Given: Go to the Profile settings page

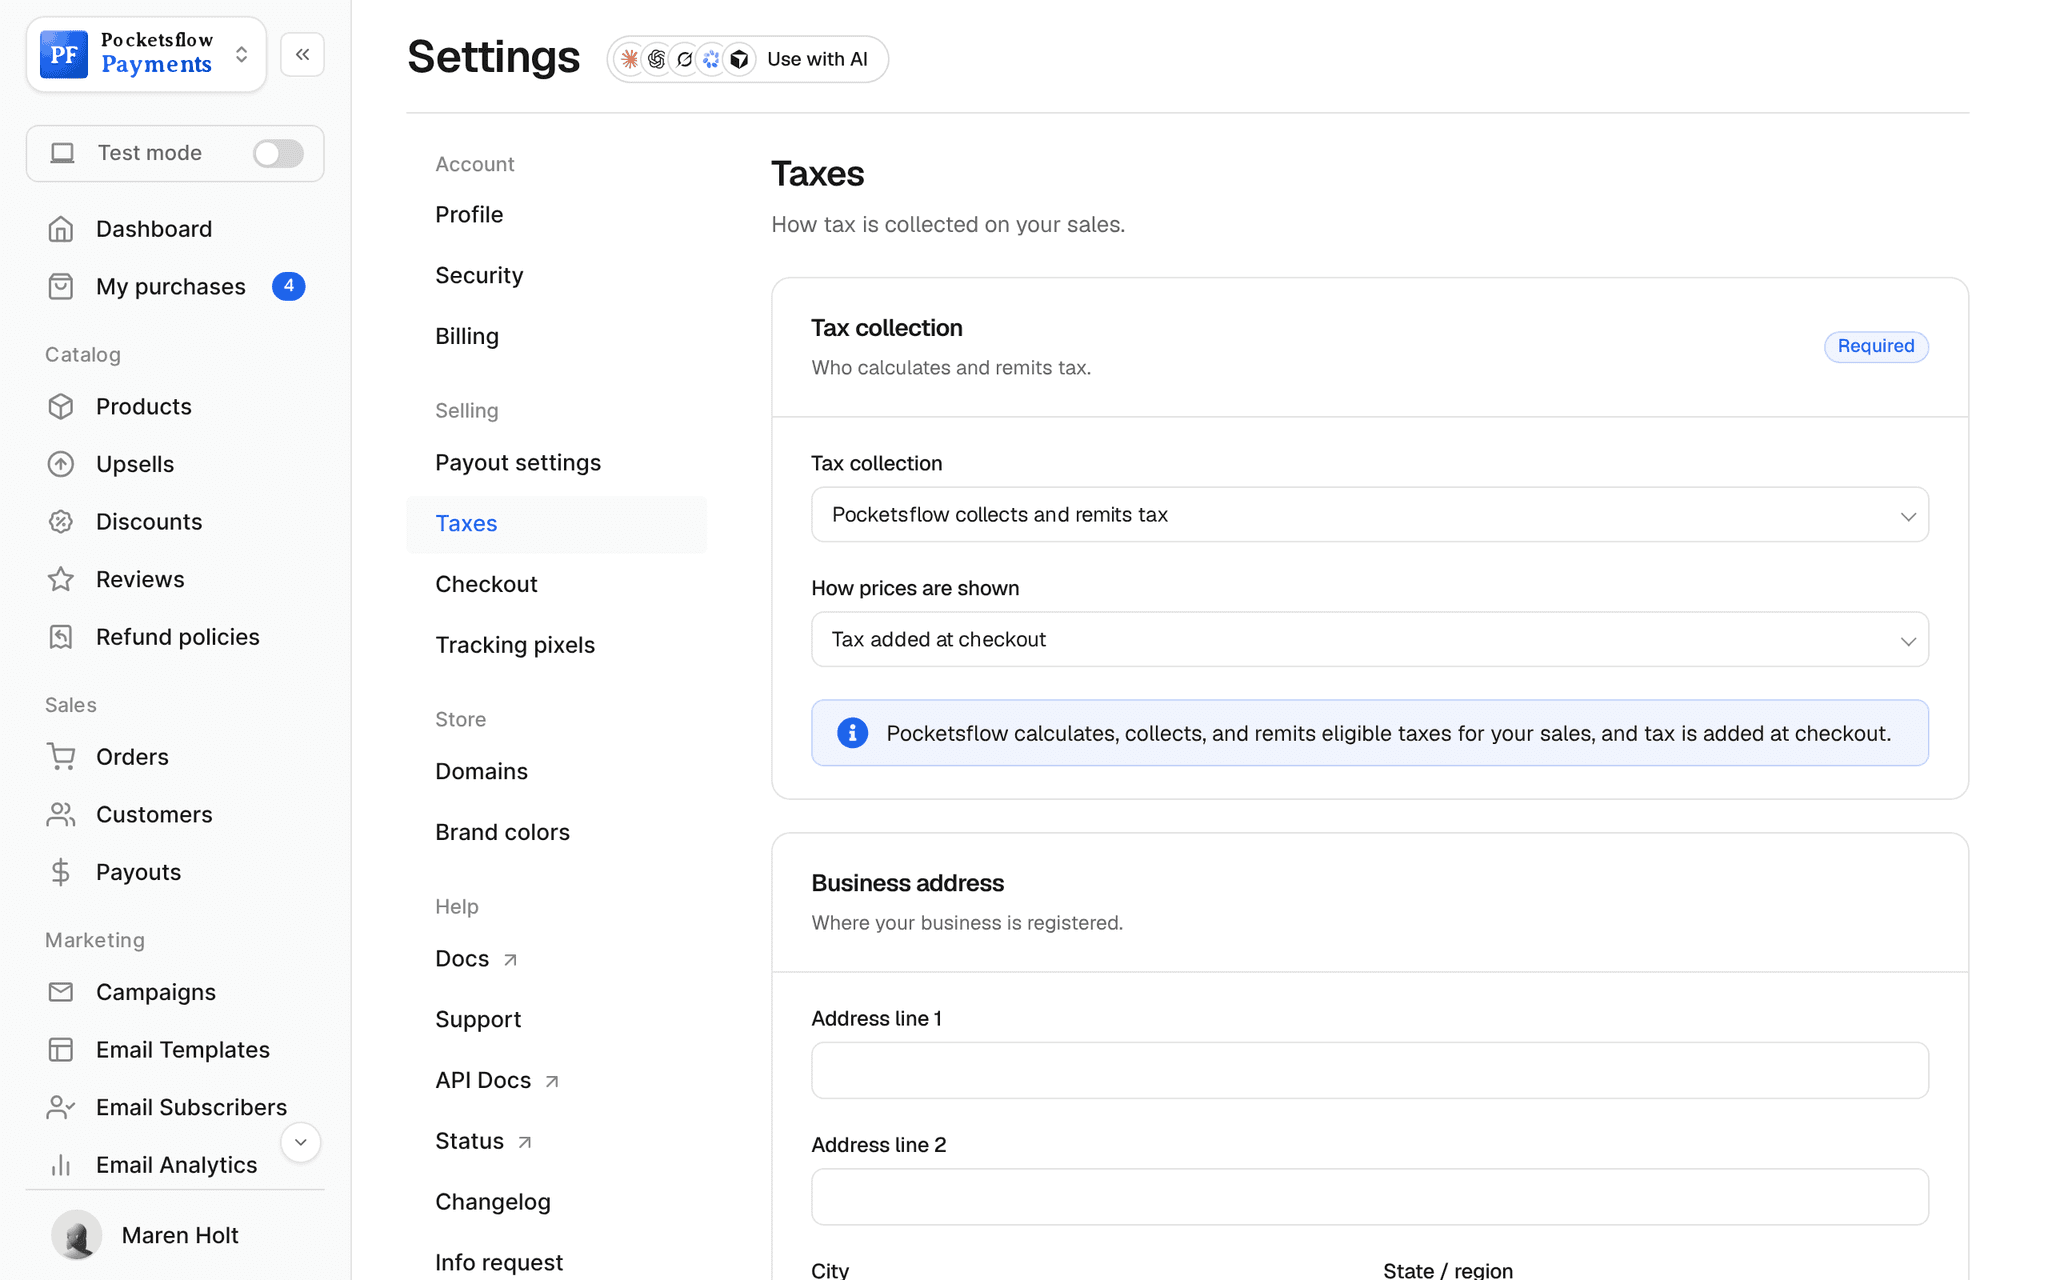Looking at the screenshot, I should click(469, 215).
